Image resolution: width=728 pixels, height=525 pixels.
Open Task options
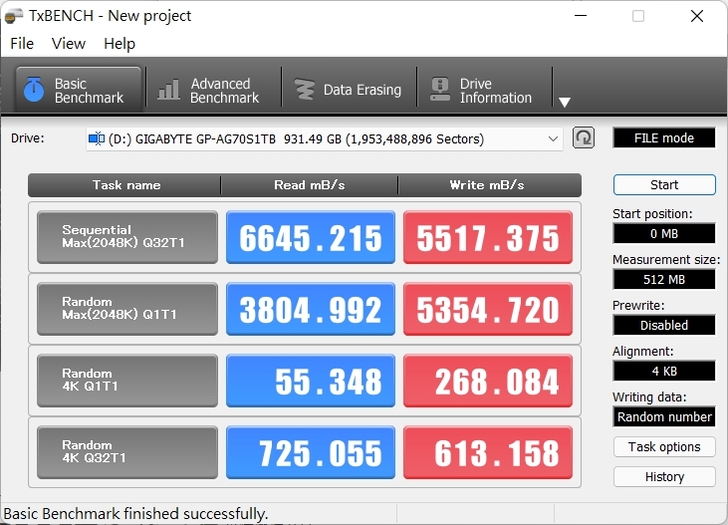[x=663, y=447]
